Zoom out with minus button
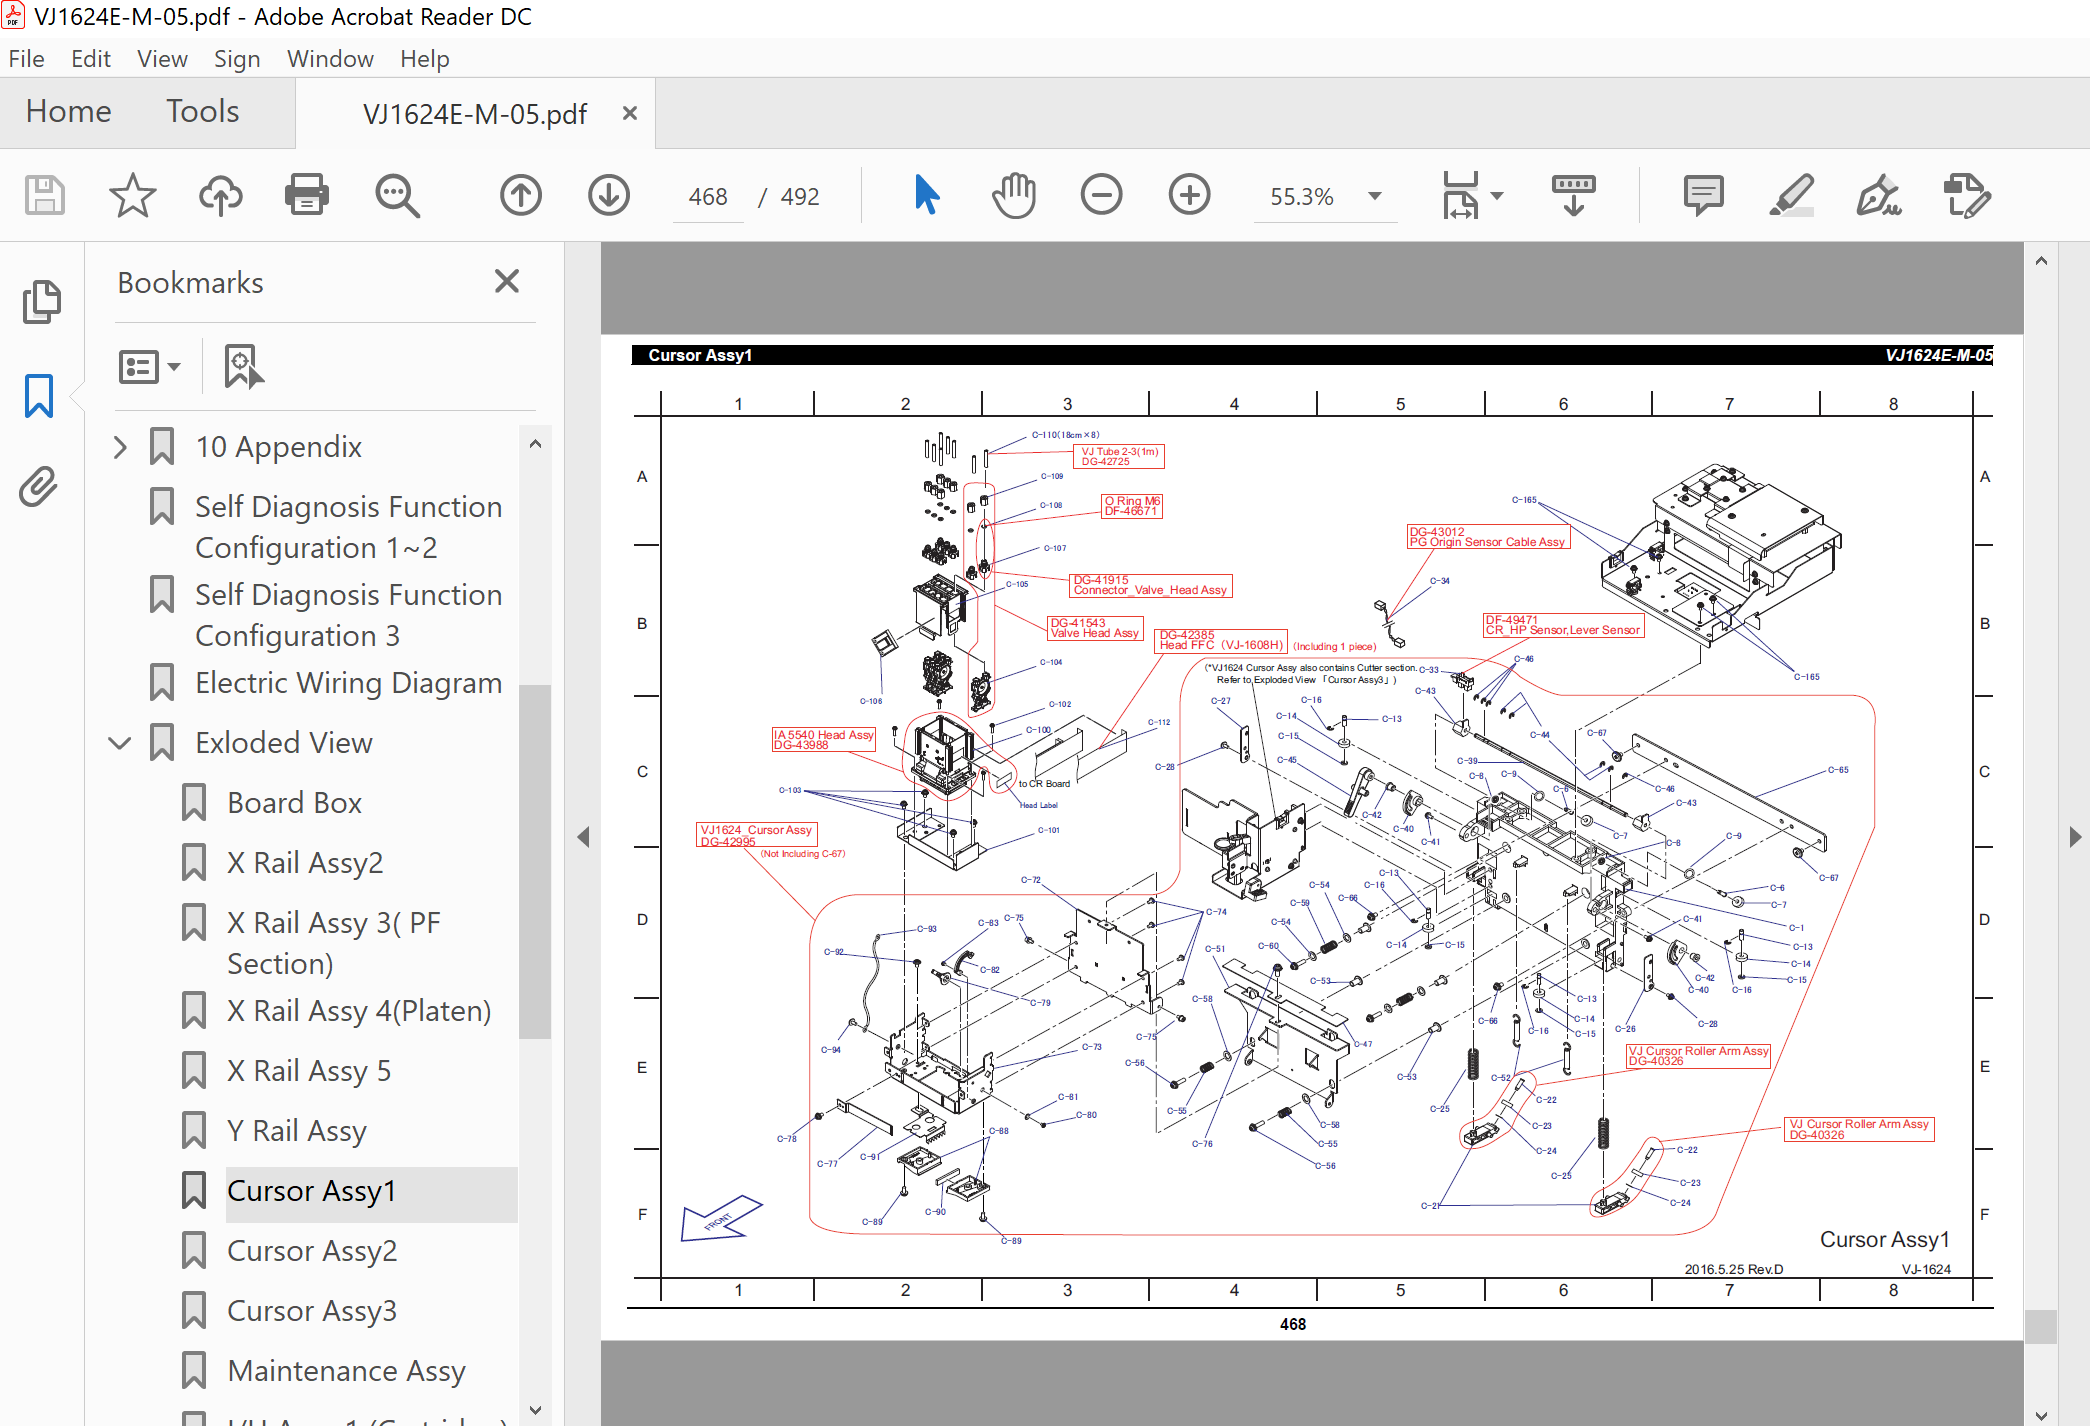2090x1426 pixels. pyautogui.click(x=1101, y=195)
